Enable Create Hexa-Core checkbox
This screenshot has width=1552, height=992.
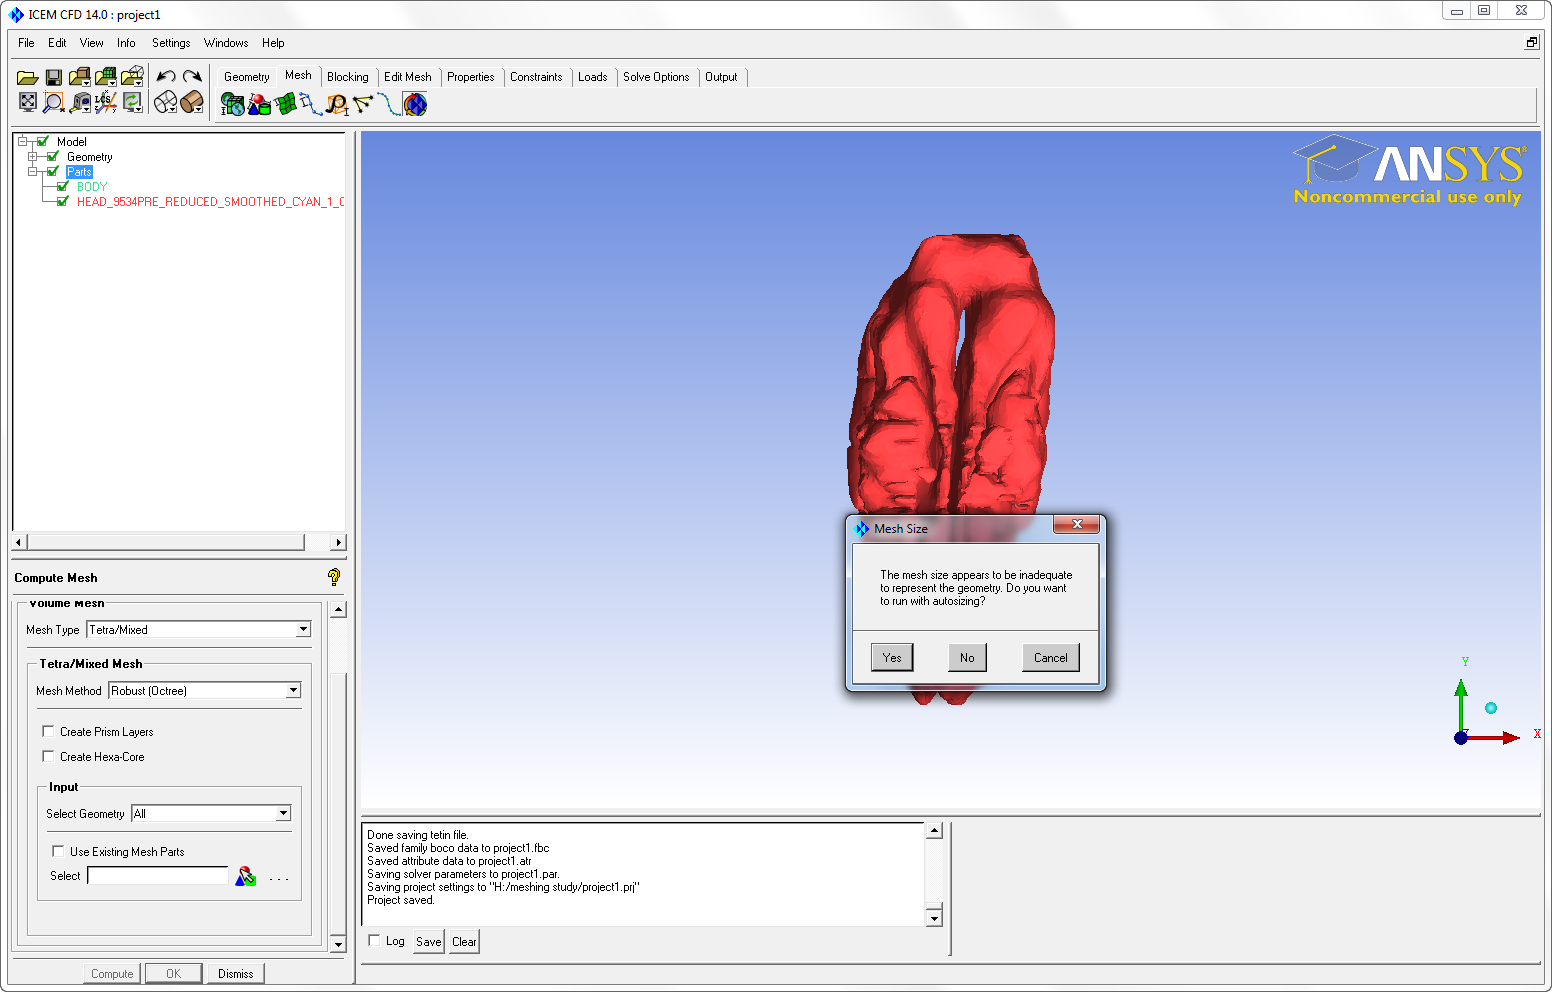pos(48,756)
